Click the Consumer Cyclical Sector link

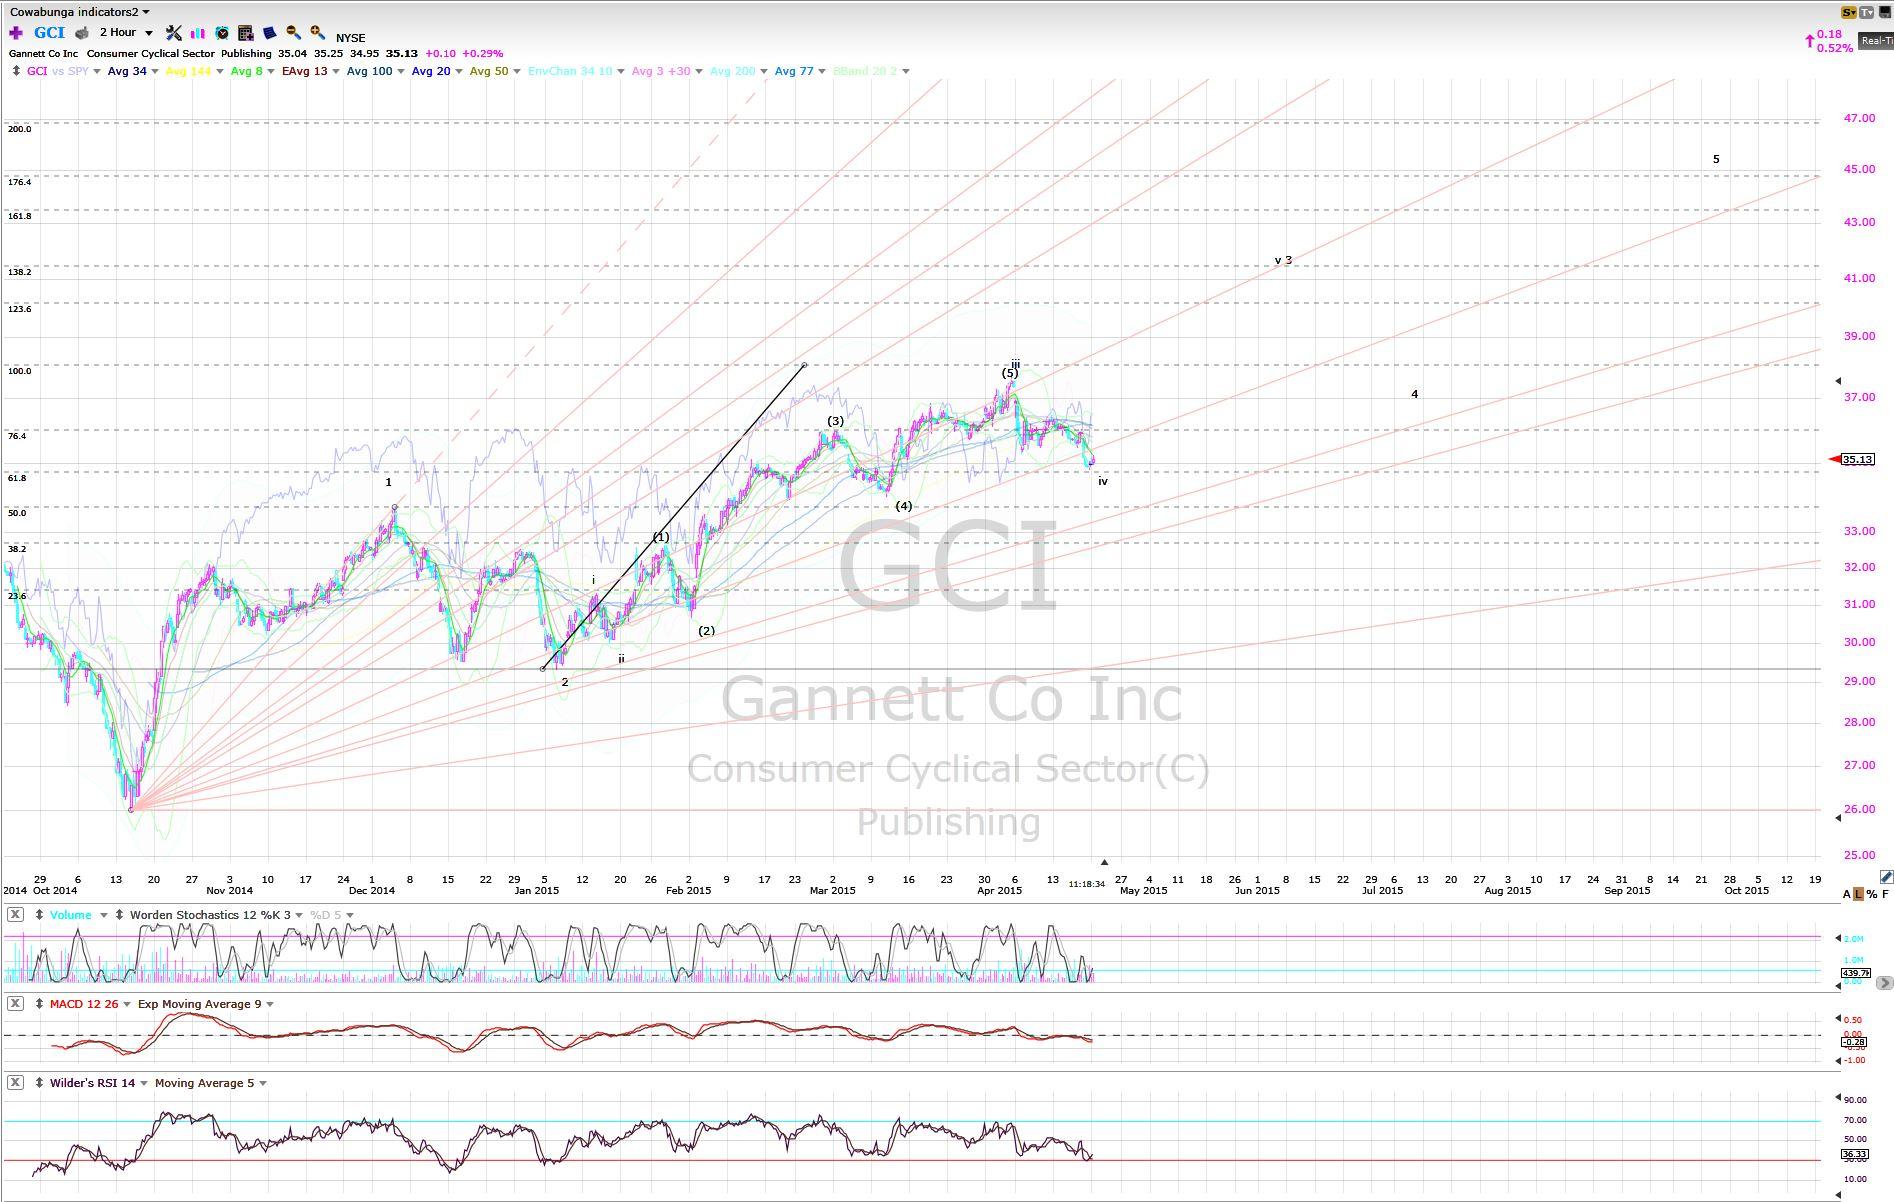tap(151, 53)
